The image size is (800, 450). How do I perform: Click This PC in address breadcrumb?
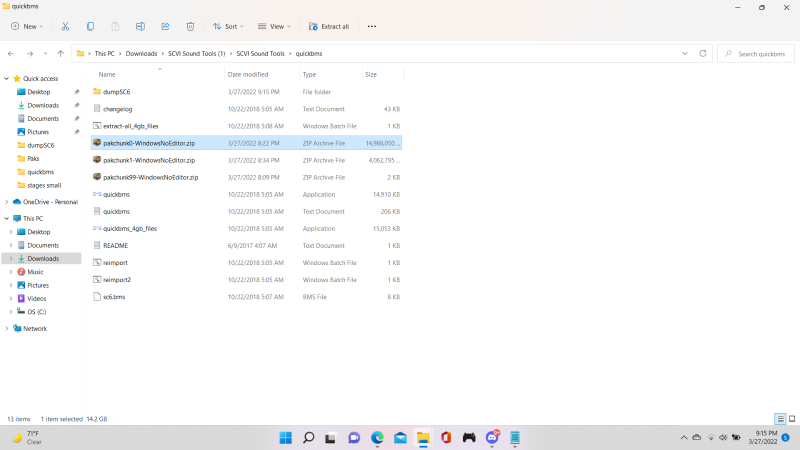[x=105, y=54]
